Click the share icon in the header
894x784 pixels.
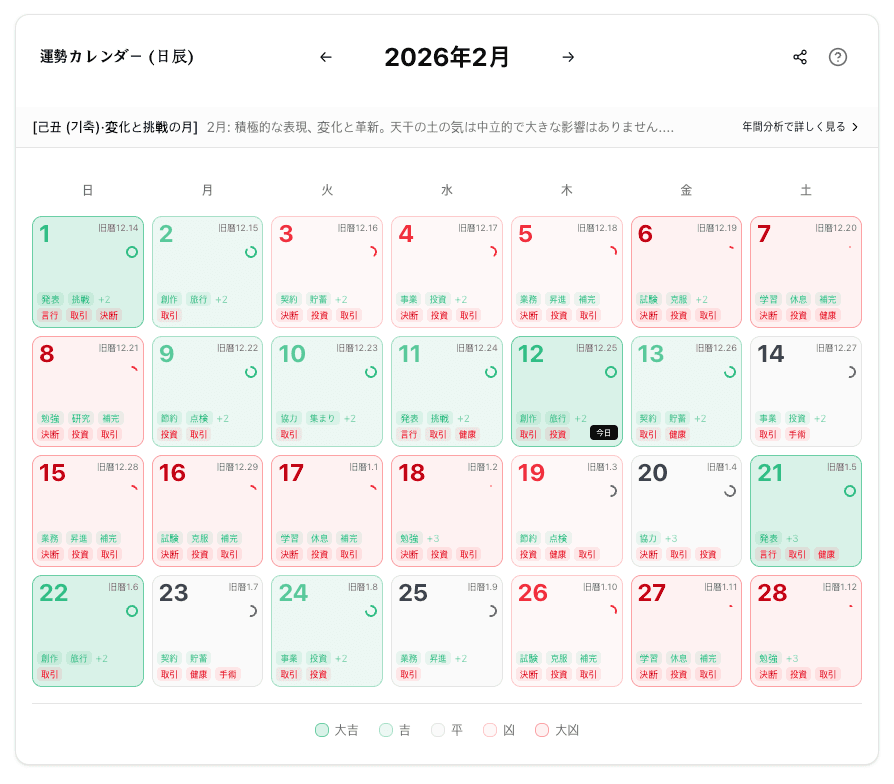click(800, 57)
